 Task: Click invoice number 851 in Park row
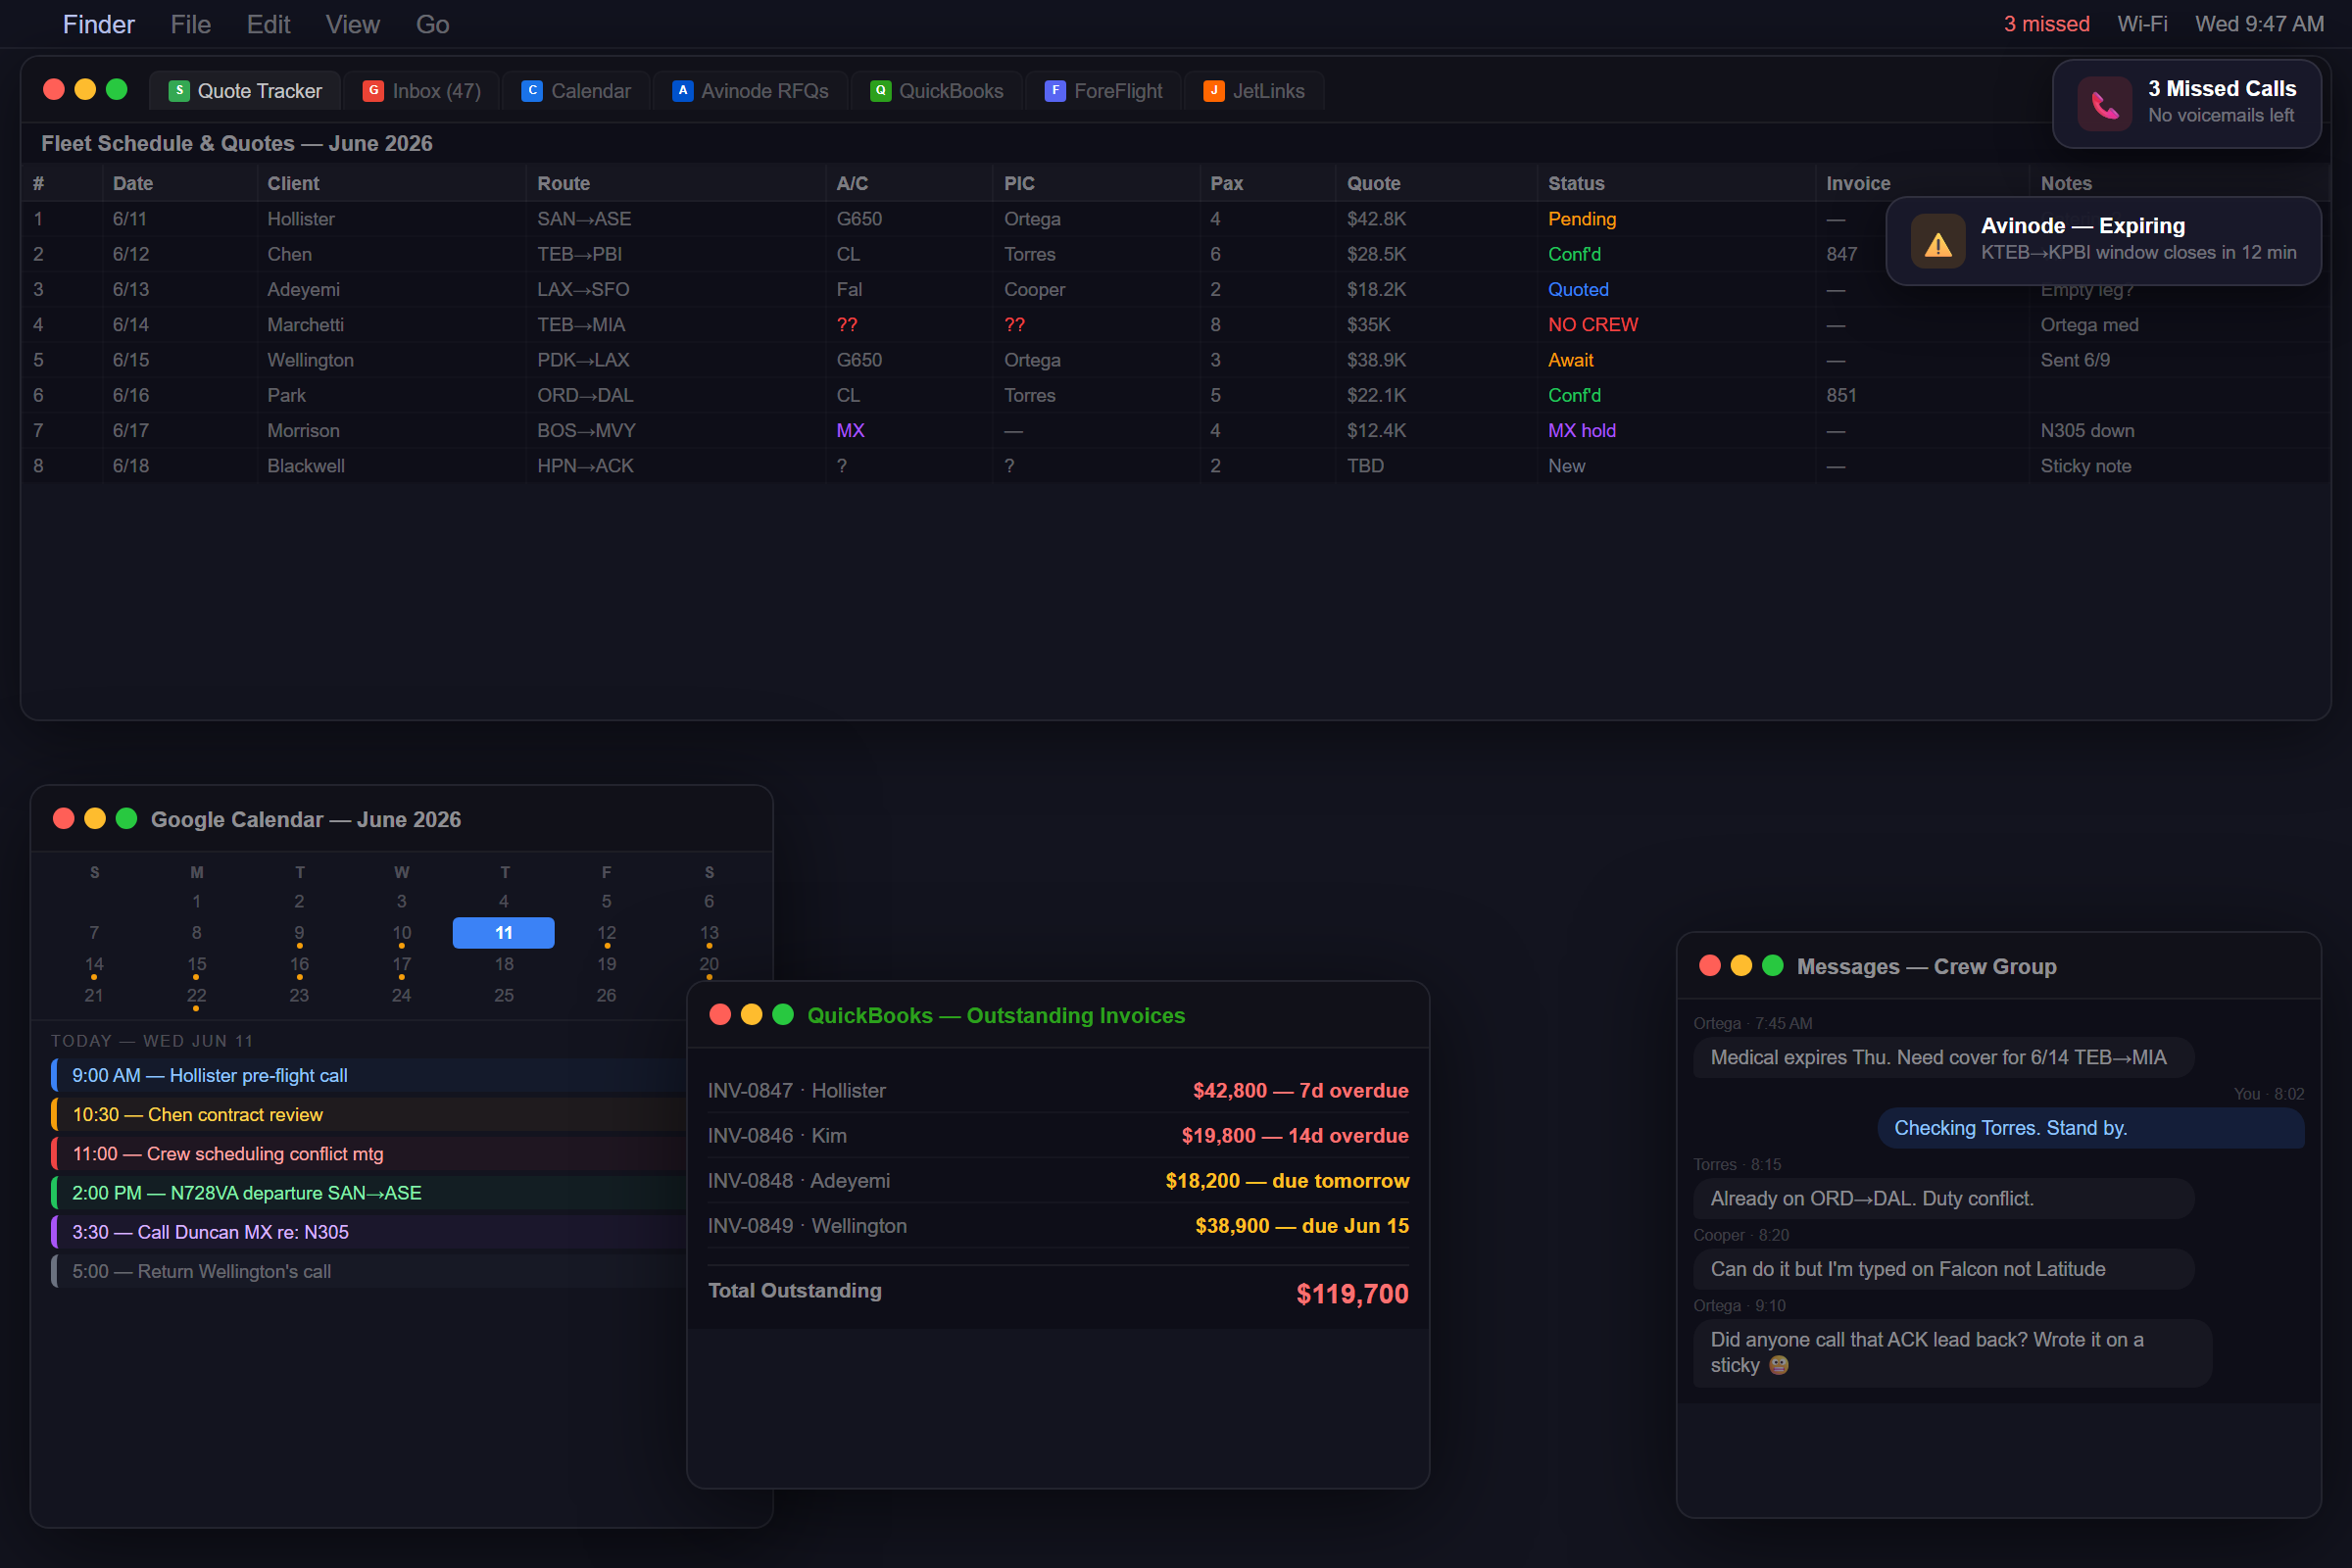pos(1841,395)
